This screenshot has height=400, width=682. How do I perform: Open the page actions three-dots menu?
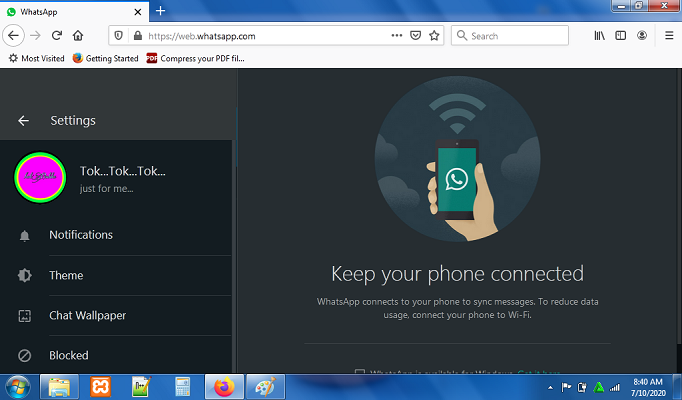tap(397, 36)
